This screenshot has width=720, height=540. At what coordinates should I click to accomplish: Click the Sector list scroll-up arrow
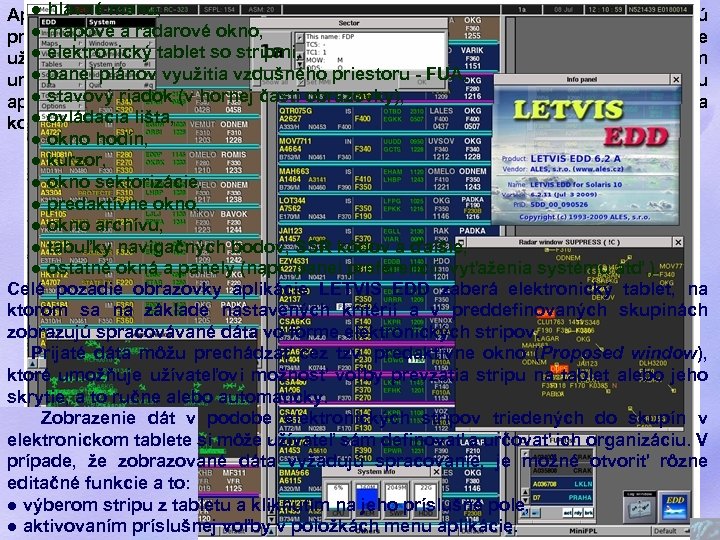point(299,54)
